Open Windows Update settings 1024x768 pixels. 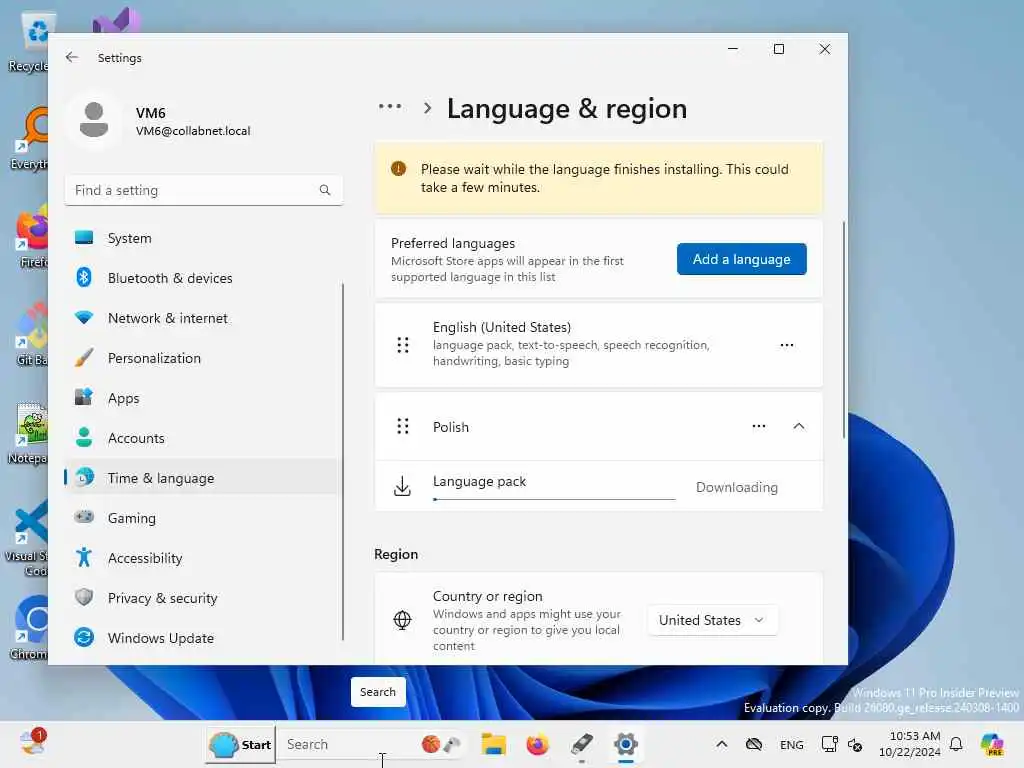pyautogui.click(x=203, y=638)
